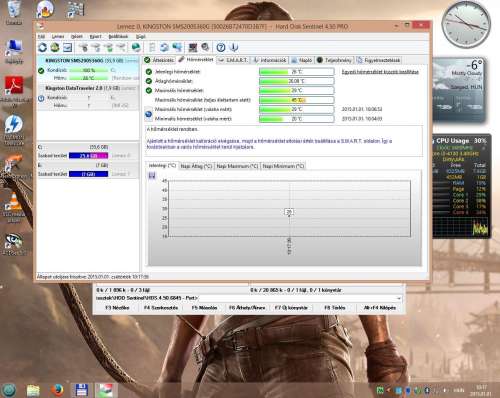Open Total Commander command line dropdown arrow
Viewport: 500px width, 398px height.
(399, 298)
